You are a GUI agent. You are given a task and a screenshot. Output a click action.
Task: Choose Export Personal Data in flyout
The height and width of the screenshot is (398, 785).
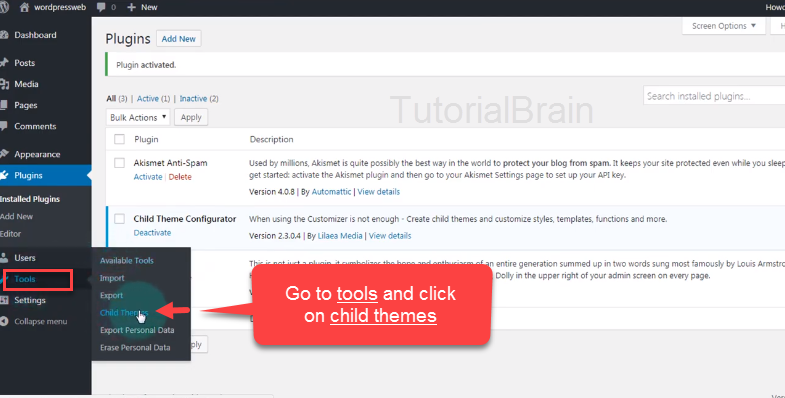[137, 330]
